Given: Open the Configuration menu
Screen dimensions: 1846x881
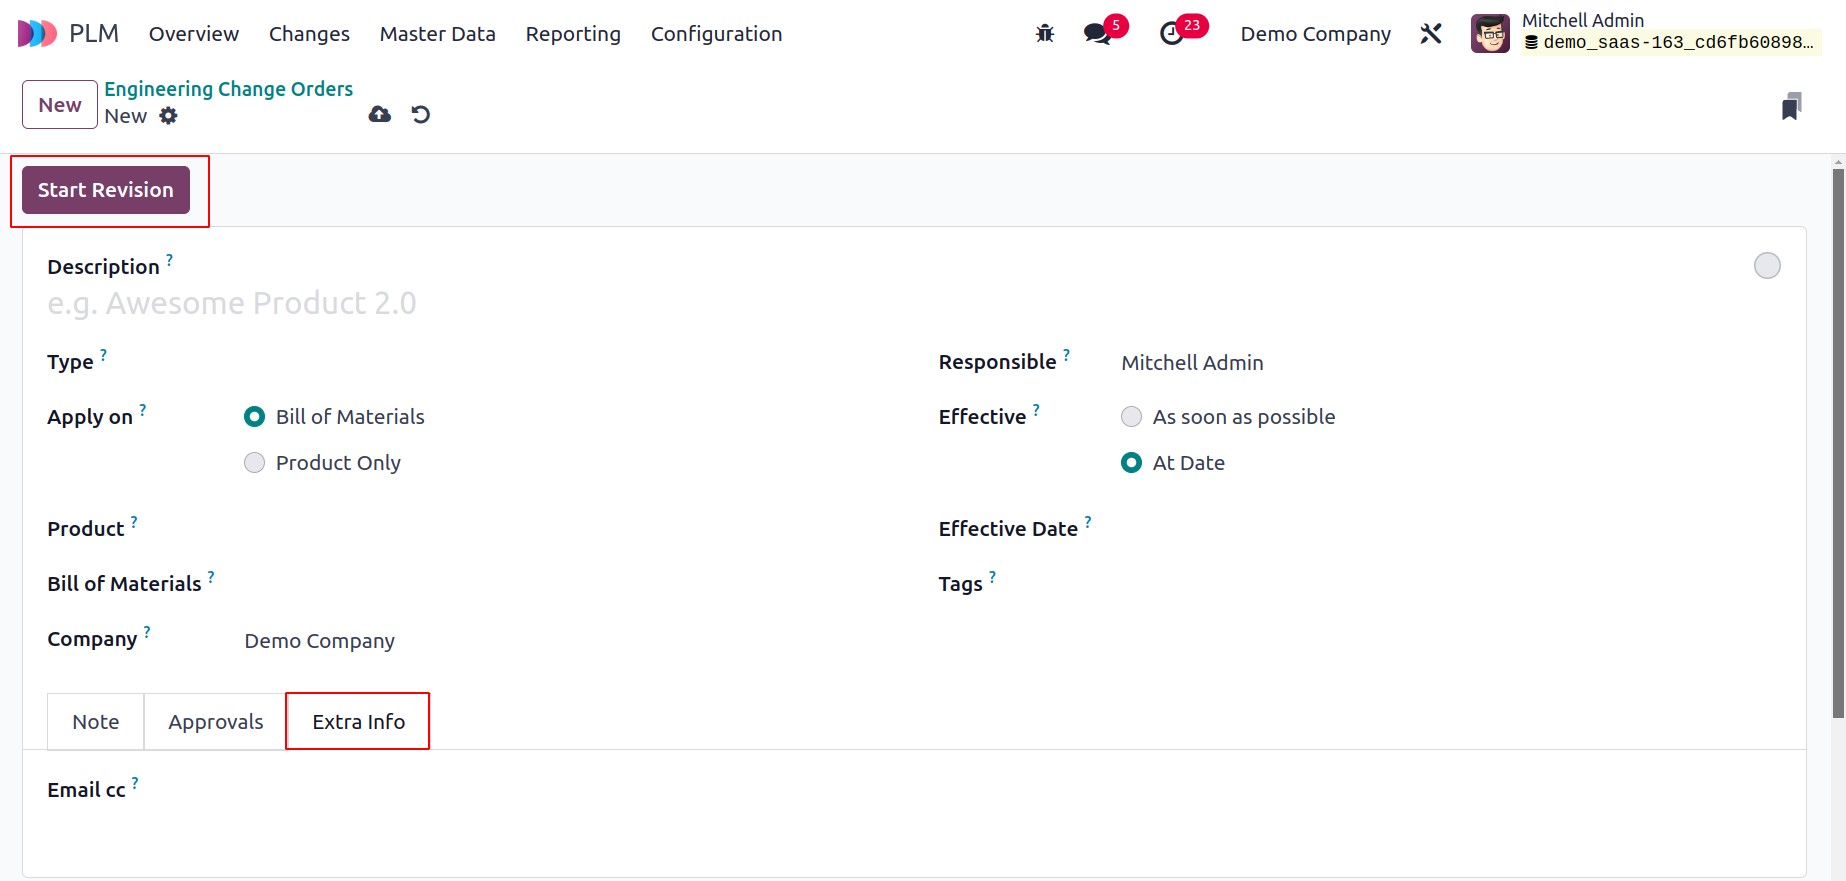Looking at the screenshot, I should [x=716, y=34].
